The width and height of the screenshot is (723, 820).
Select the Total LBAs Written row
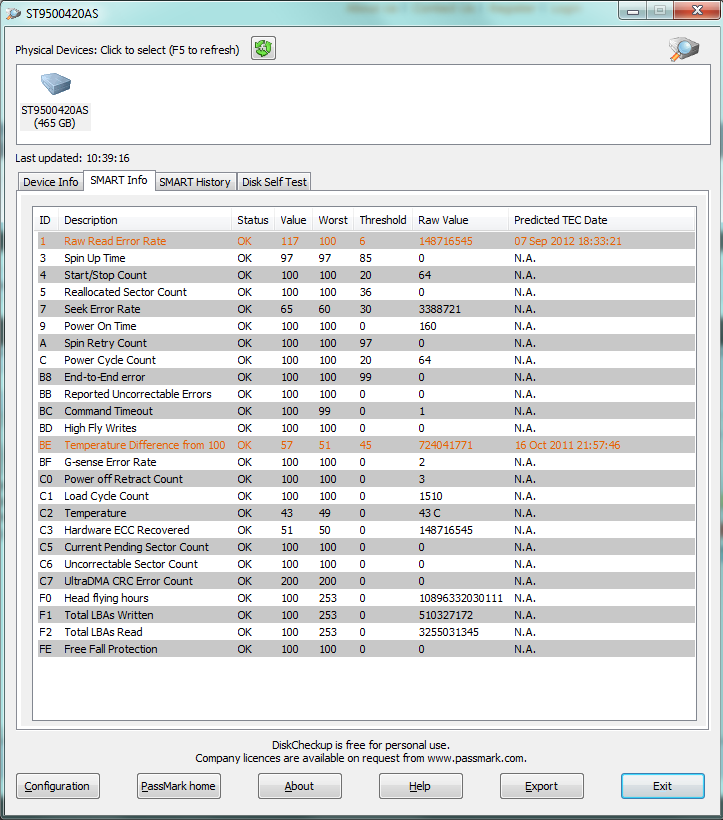[366, 615]
